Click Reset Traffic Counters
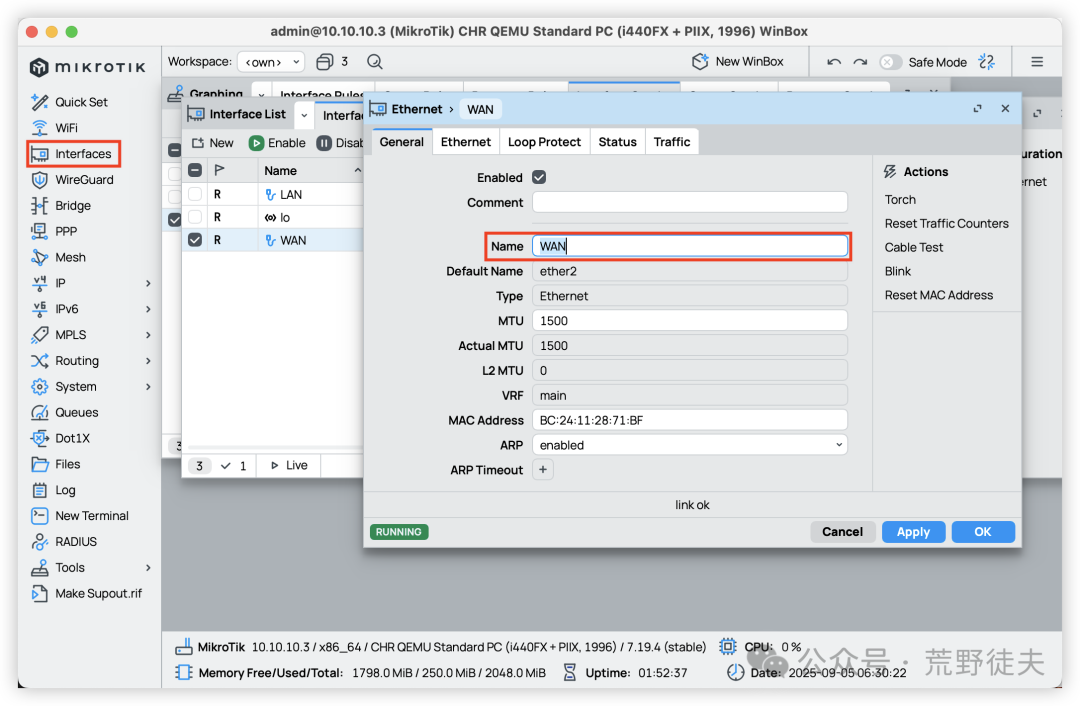Viewport: 1080px width, 706px height. click(x=946, y=224)
